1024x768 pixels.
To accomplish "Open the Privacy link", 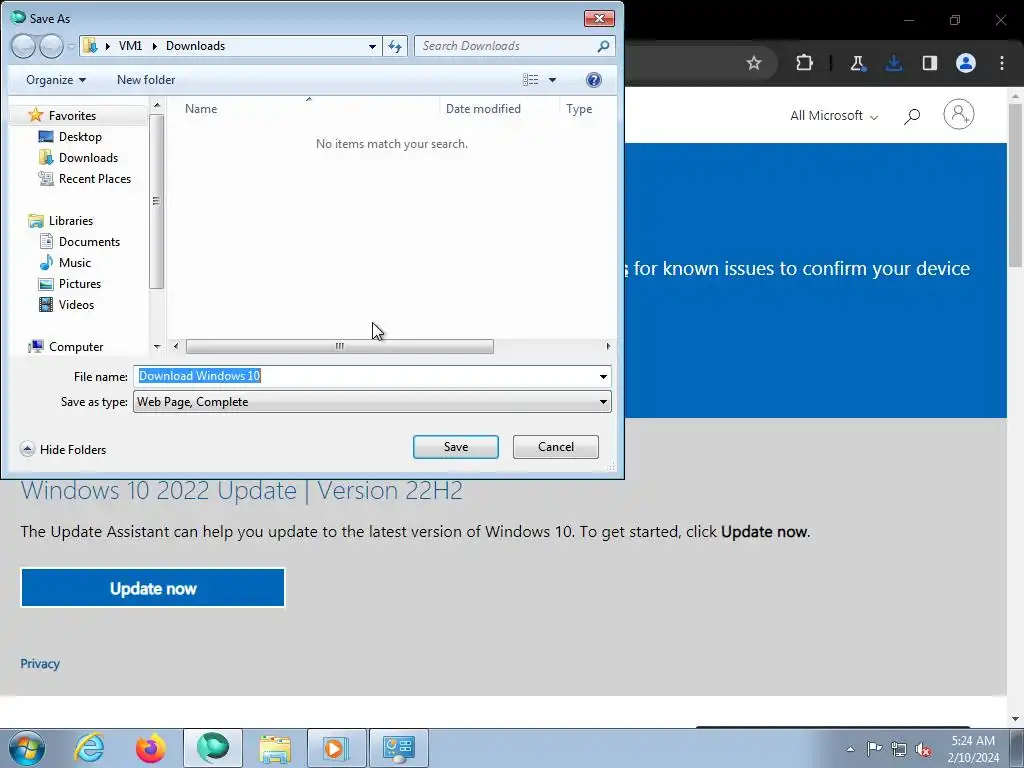I will click(x=40, y=664).
